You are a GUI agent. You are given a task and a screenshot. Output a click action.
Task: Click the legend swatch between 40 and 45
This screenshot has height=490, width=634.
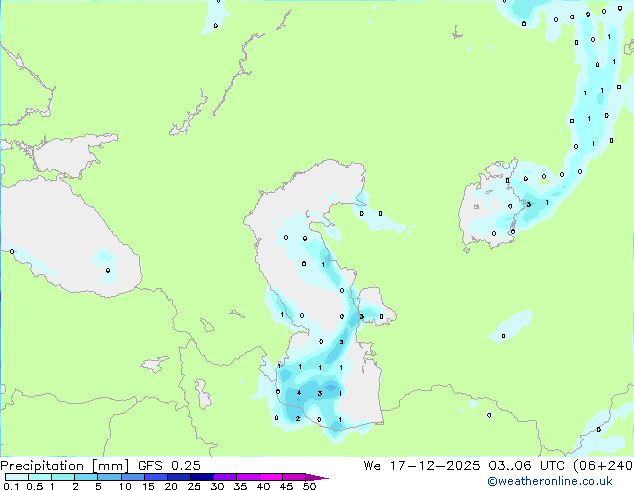pyautogui.click(x=271, y=477)
